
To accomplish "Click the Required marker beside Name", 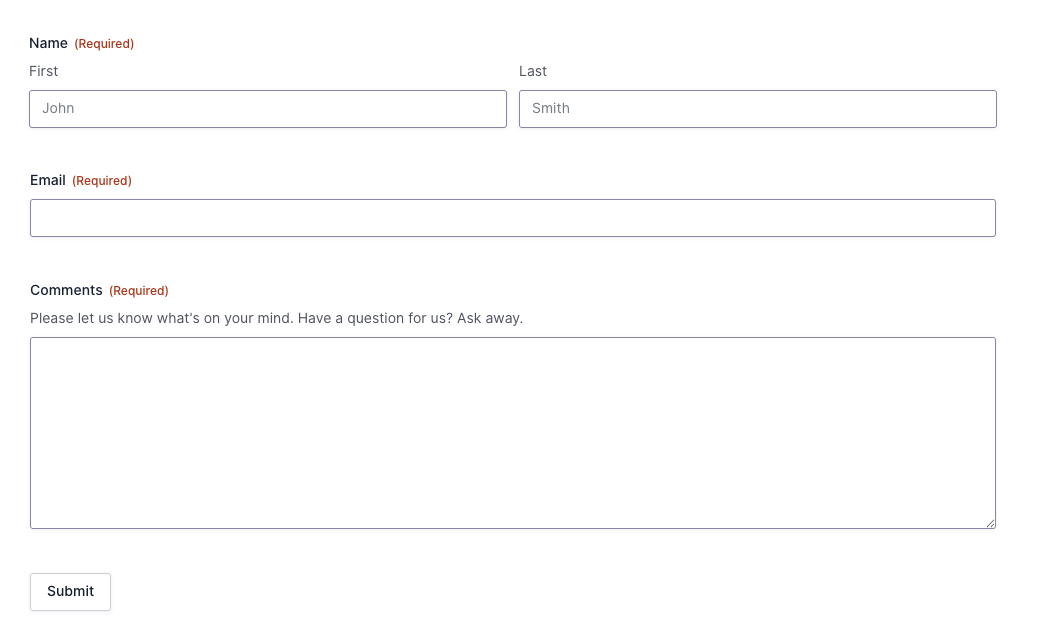I will pos(104,44).
